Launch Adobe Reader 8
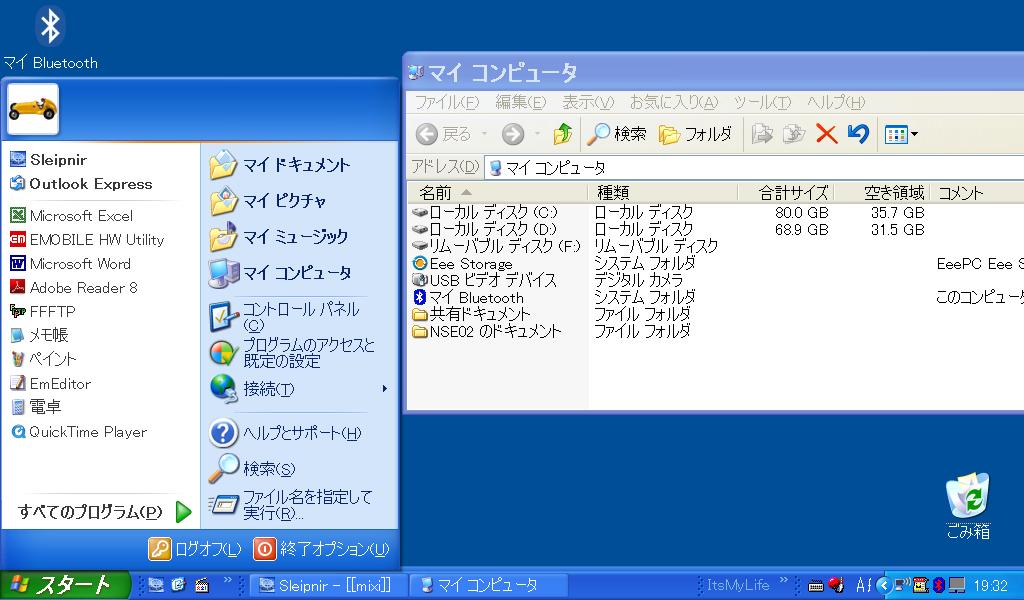 (74, 287)
